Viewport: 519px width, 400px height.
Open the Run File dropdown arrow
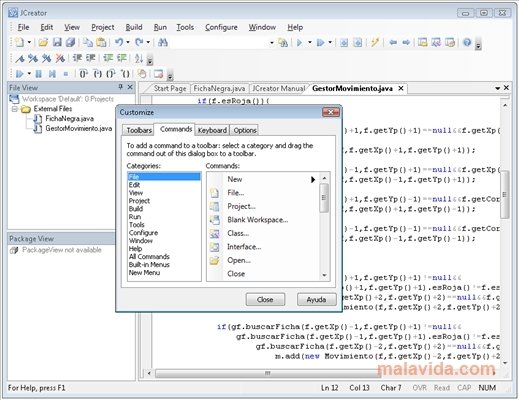tap(330, 42)
